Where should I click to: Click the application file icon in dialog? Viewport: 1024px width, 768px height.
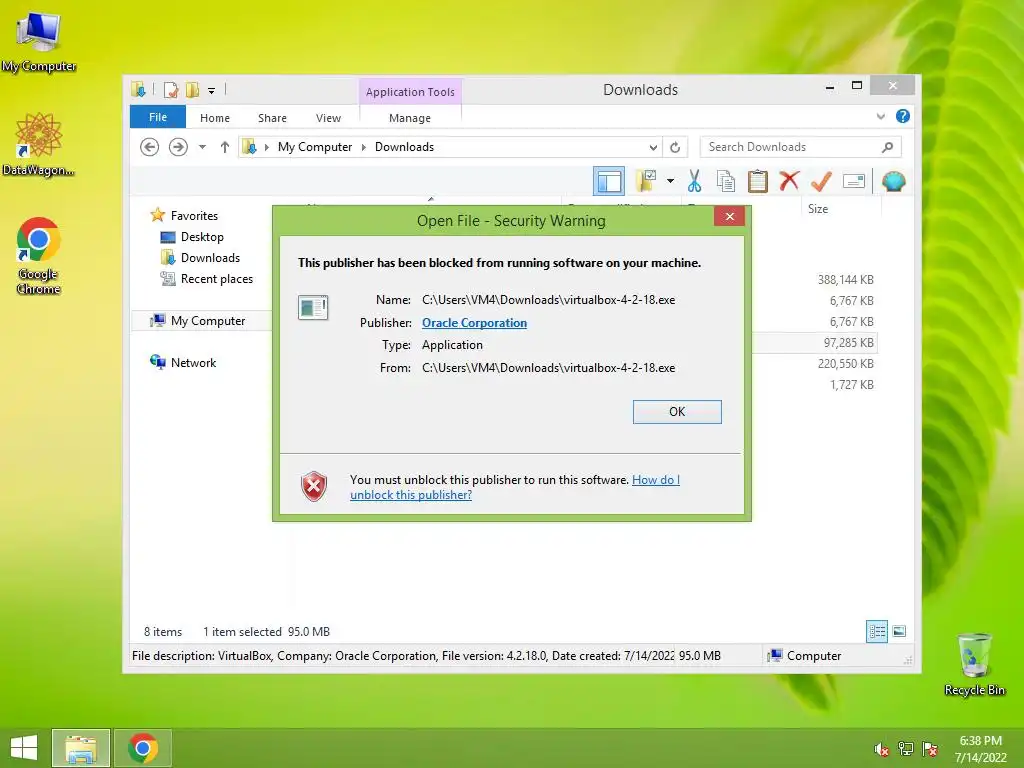click(x=313, y=307)
